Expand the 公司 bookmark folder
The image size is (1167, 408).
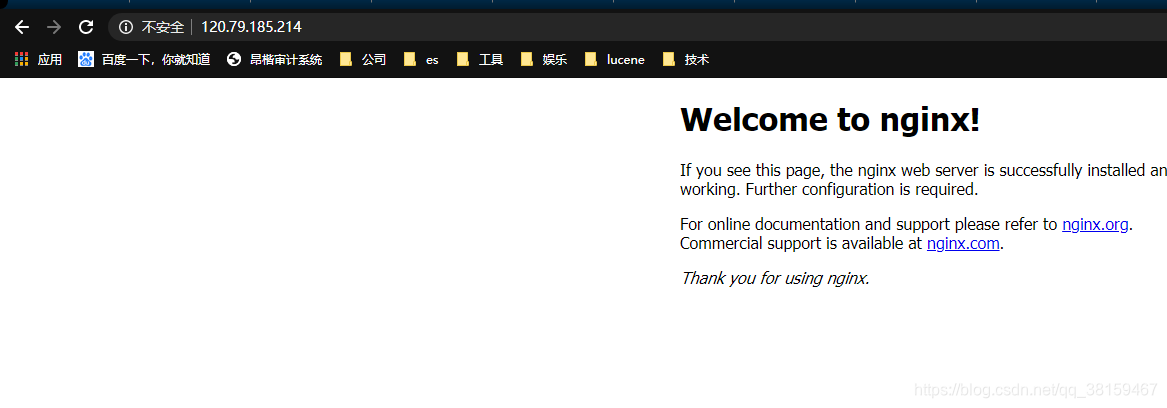(x=363, y=60)
